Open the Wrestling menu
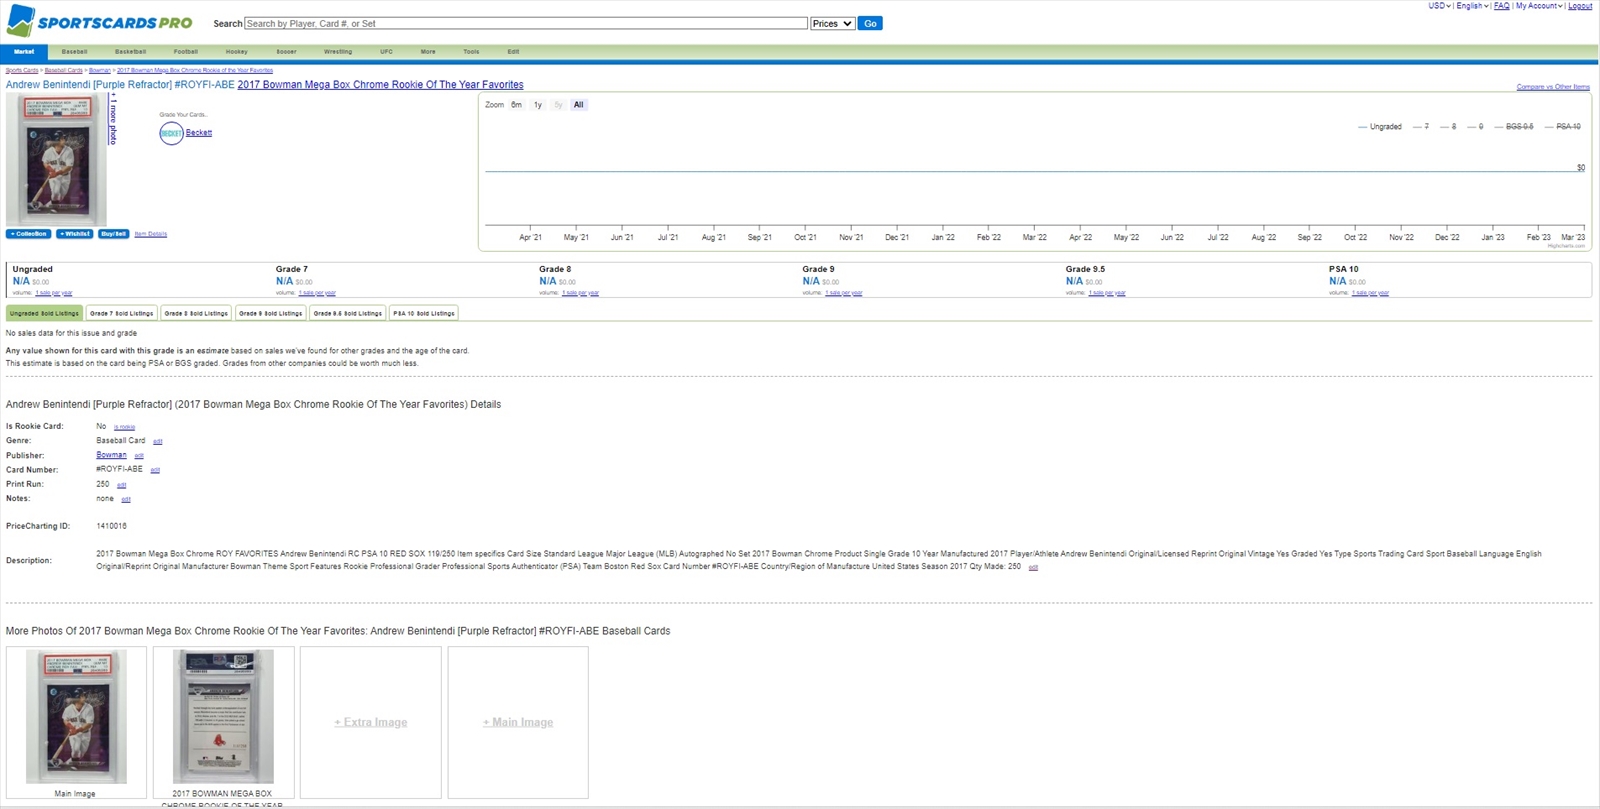The image size is (1600, 809). [338, 51]
